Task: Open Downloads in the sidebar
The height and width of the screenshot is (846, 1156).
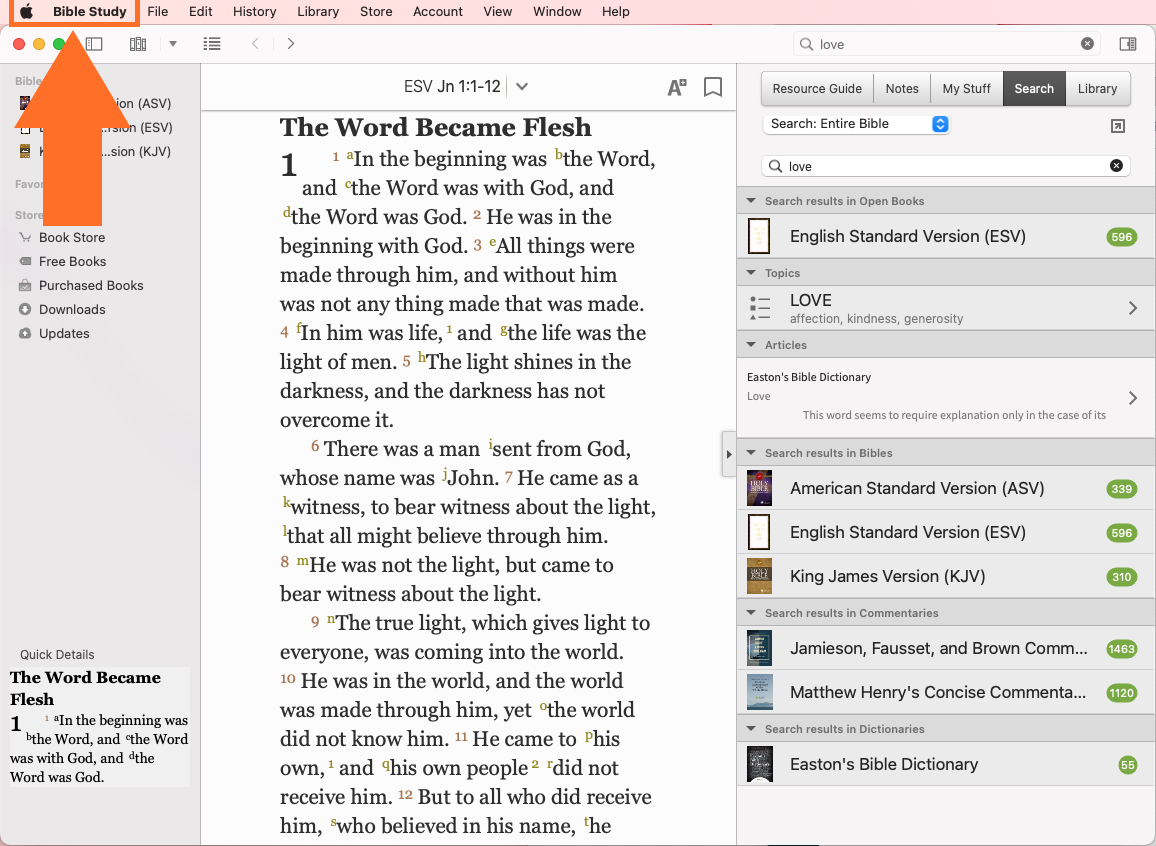Action: click(x=72, y=310)
